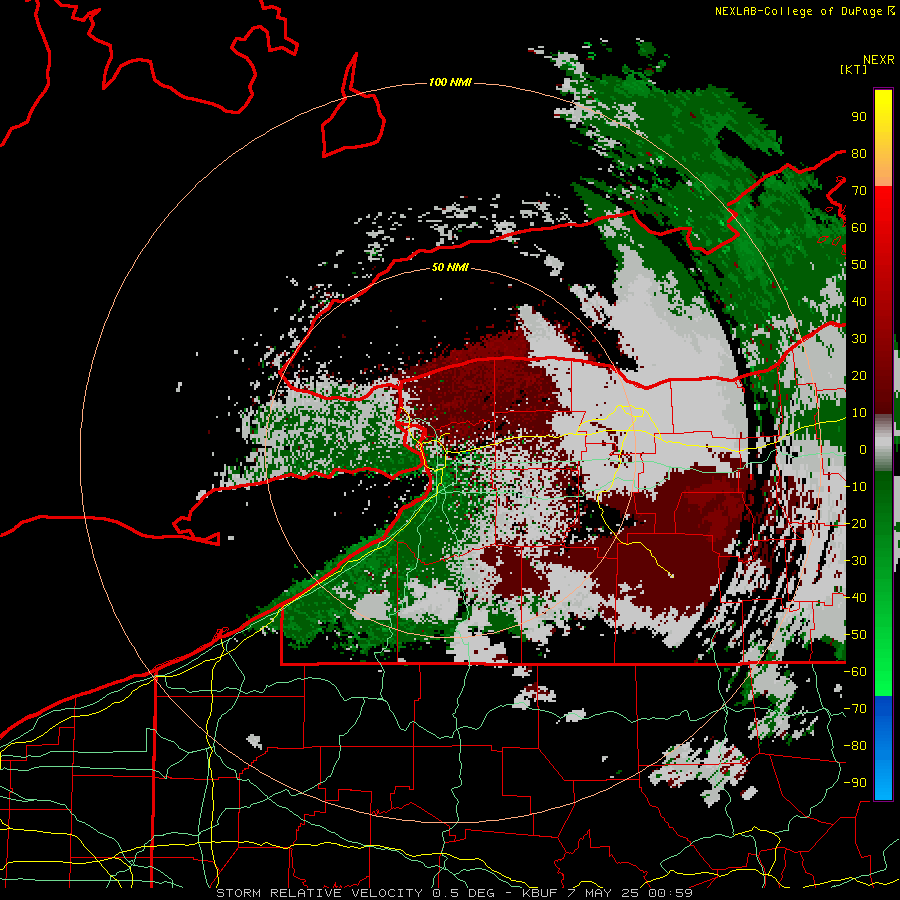The image size is (900, 900).
Task: Click the [KT] knots unit label
Action: [853, 69]
